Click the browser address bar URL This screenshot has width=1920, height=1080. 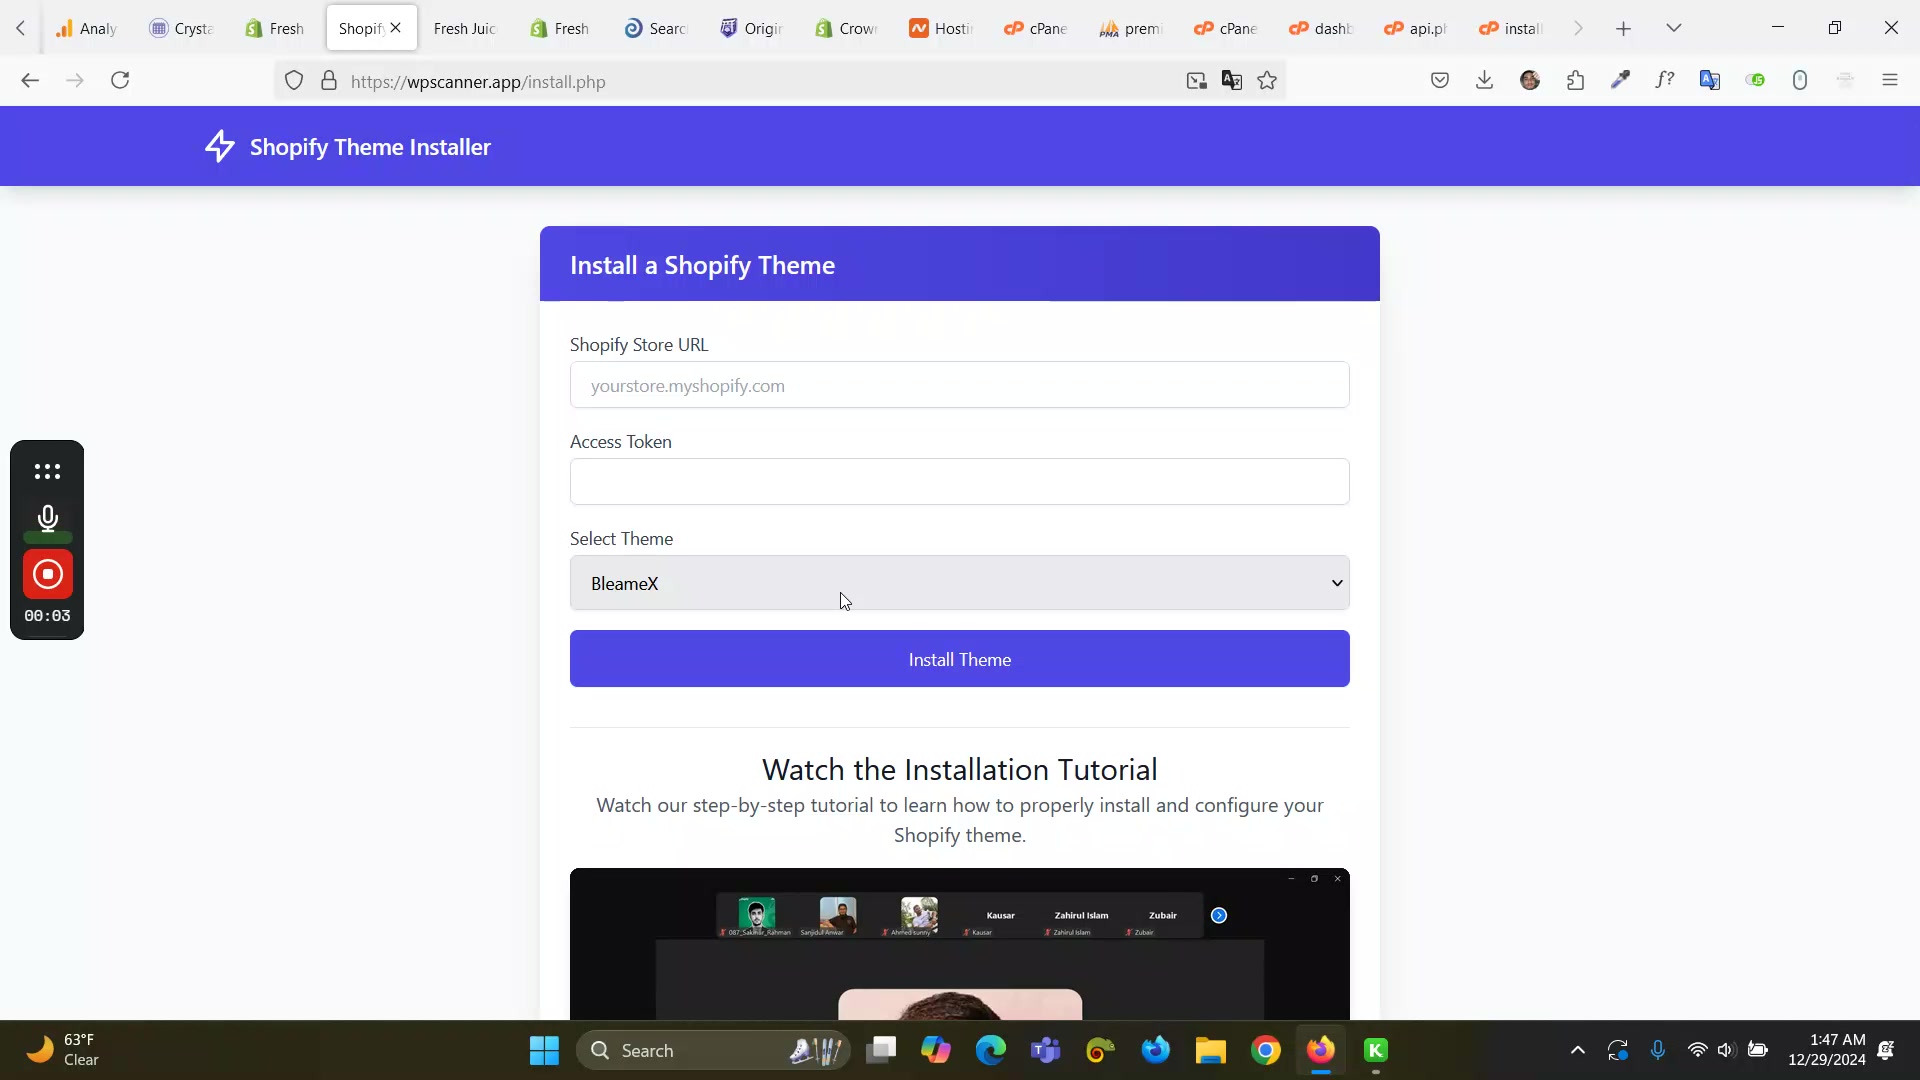478,82
